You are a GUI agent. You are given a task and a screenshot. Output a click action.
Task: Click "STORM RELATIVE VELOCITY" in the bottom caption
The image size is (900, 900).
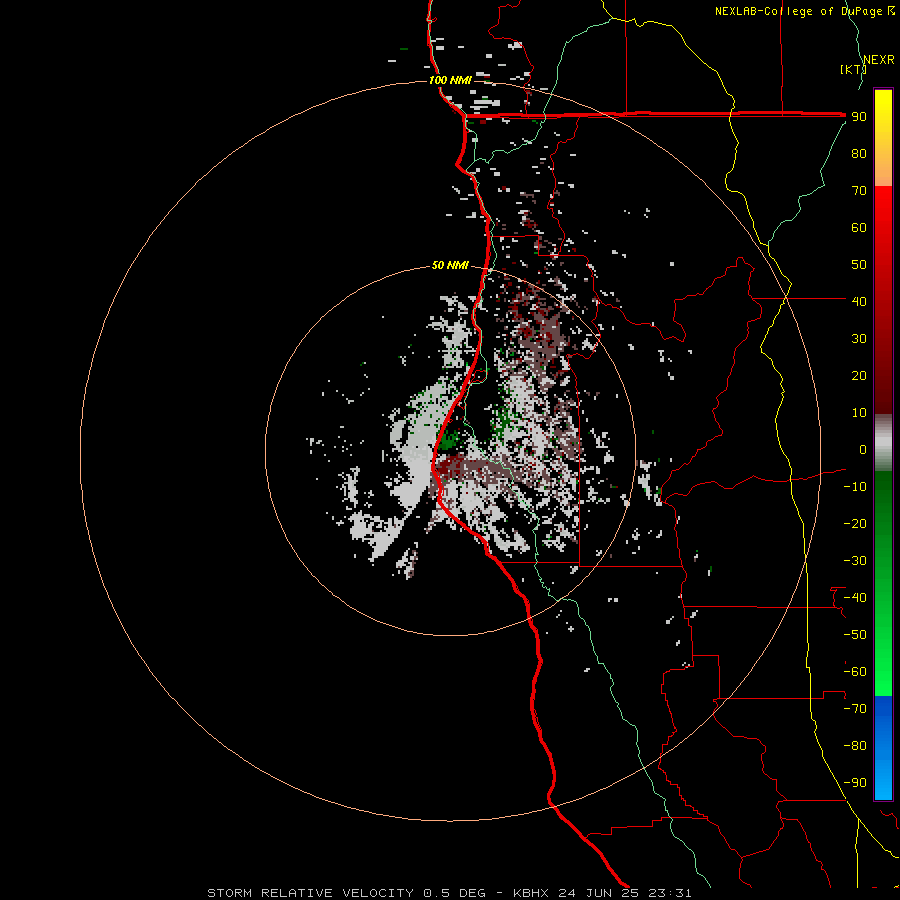click(x=310, y=893)
